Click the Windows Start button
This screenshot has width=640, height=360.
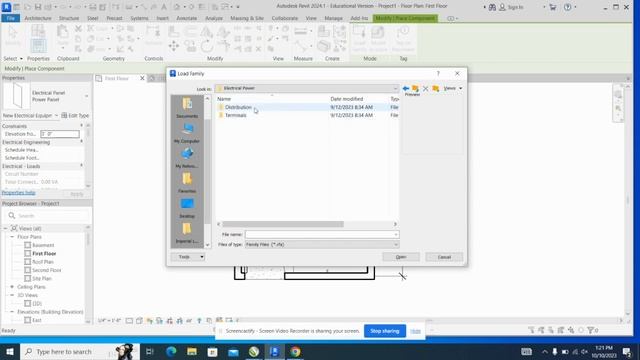(10, 351)
